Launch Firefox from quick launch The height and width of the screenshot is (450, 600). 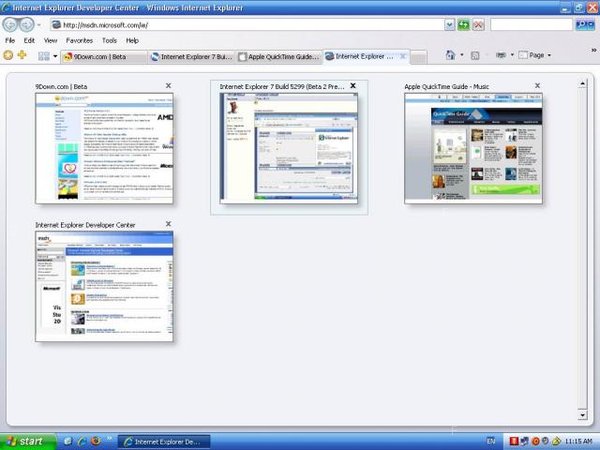tap(96, 441)
